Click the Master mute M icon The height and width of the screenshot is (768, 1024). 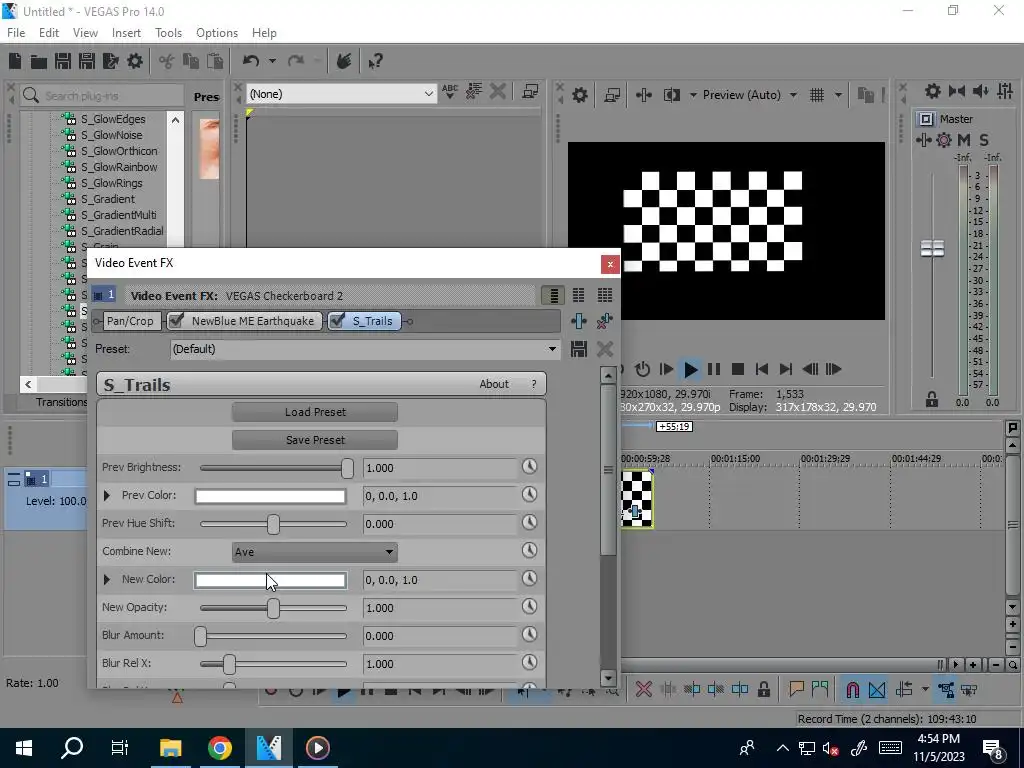tap(964, 140)
